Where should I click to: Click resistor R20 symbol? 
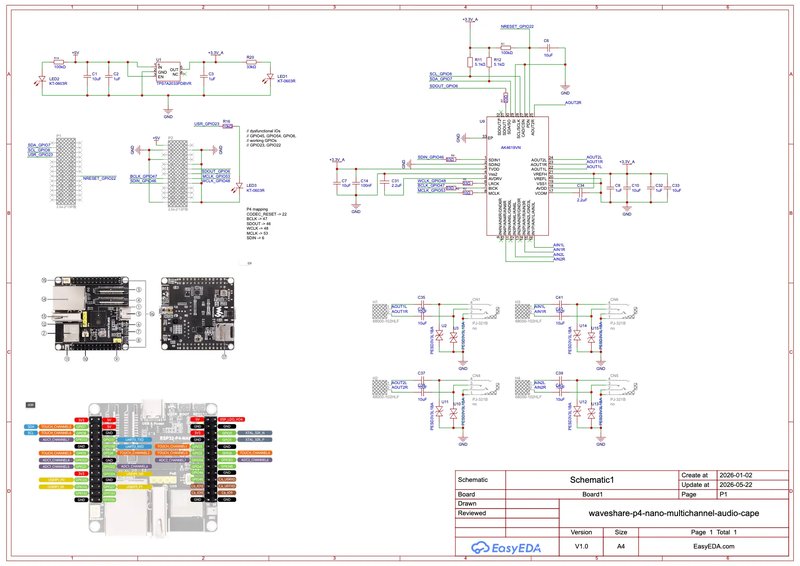(252, 62)
